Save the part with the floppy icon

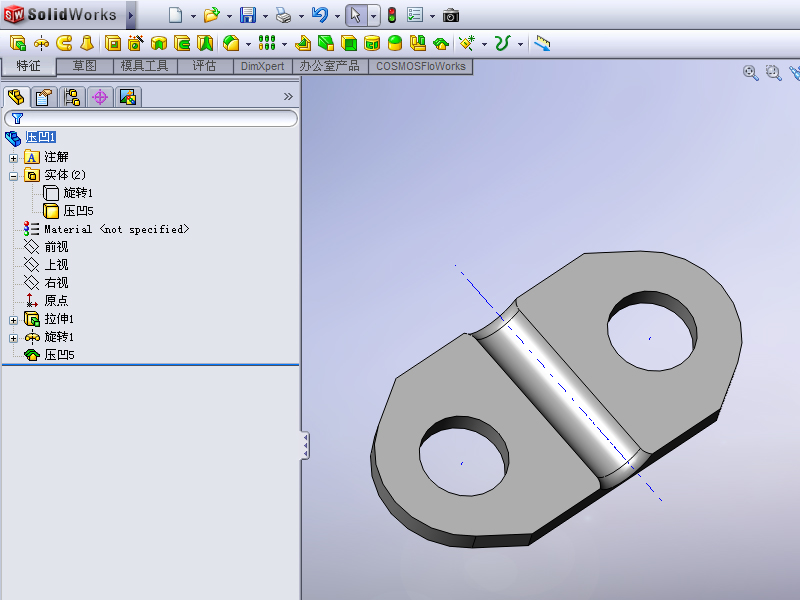pos(248,15)
